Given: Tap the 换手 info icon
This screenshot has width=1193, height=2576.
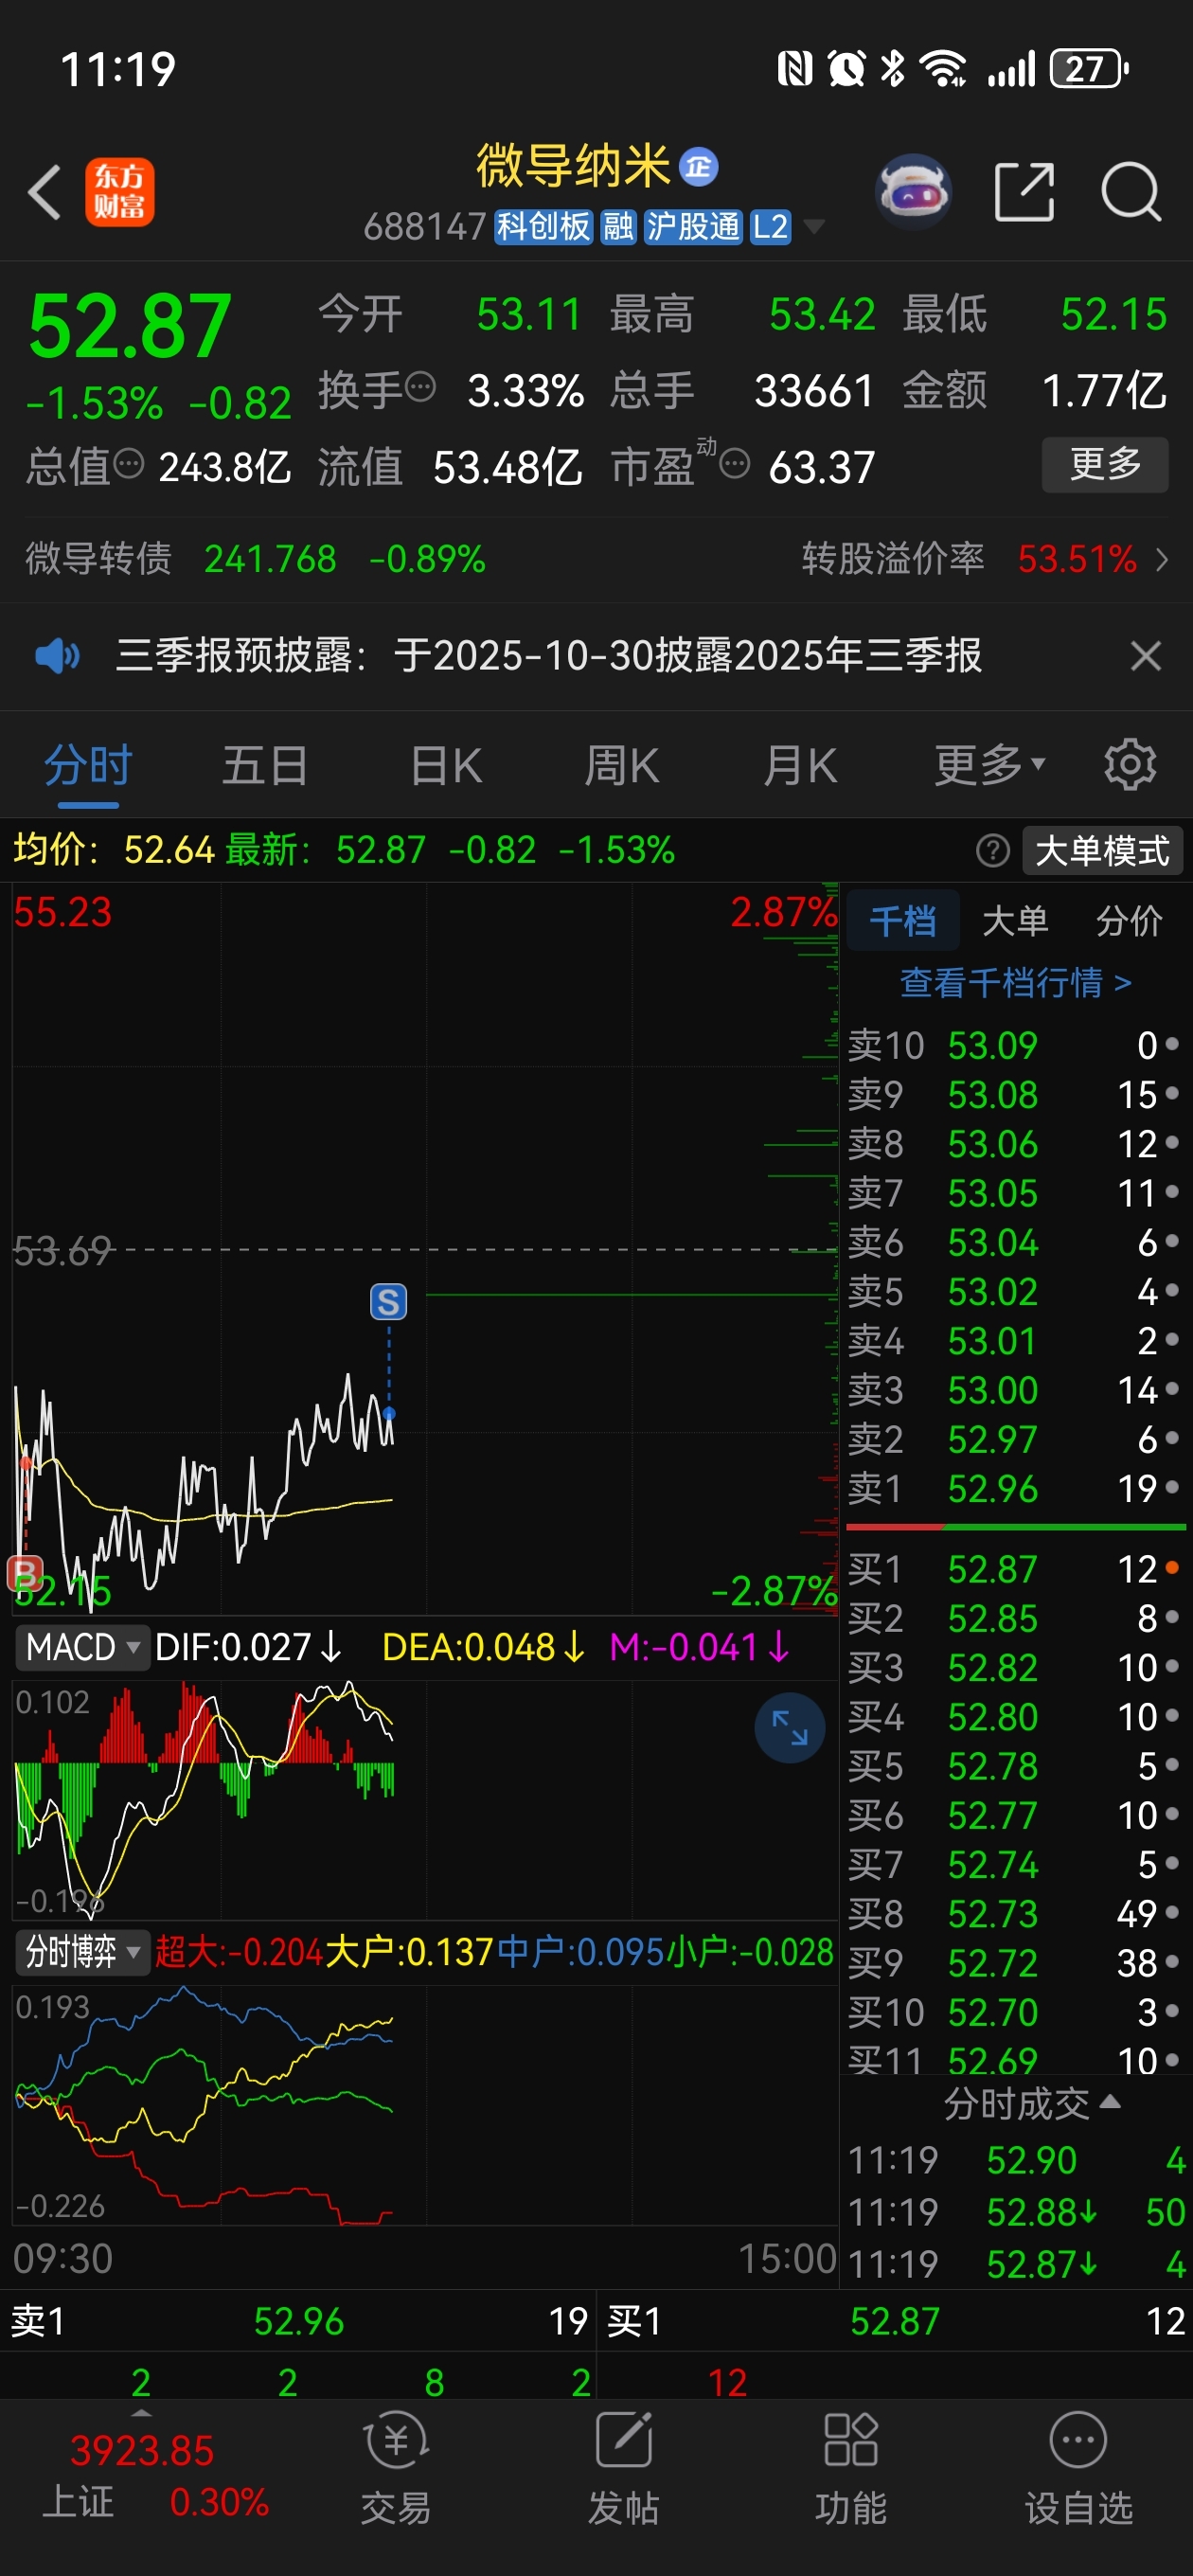Looking at the screenshot, I should (x=421, y=387).
